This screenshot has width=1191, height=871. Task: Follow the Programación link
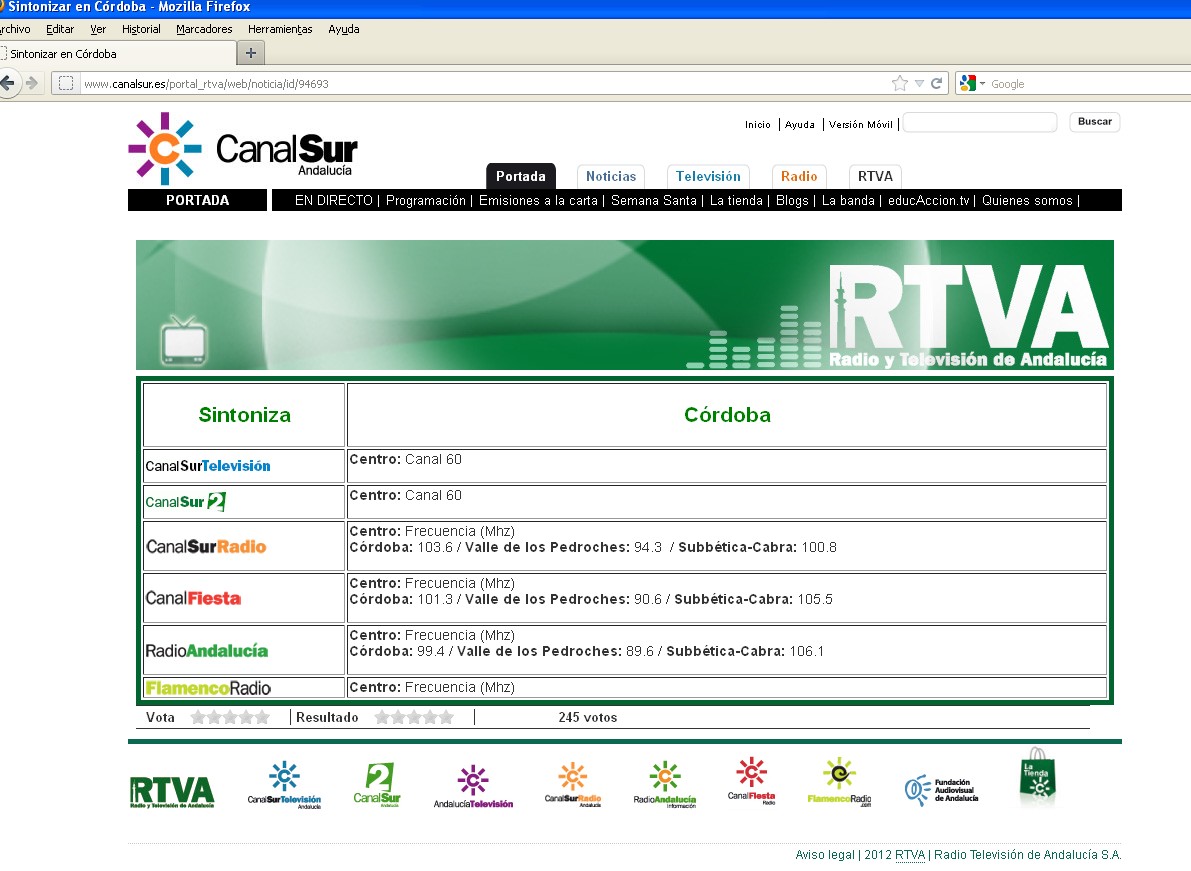point(425,201)
